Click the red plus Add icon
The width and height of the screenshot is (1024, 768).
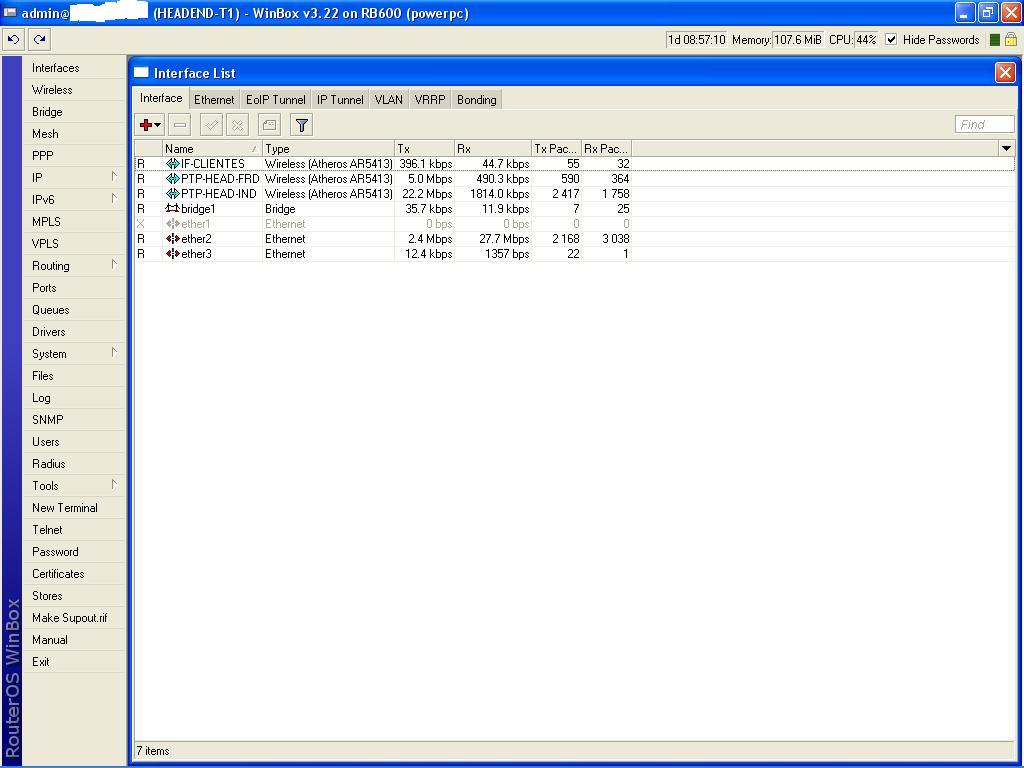click(146, 125)
